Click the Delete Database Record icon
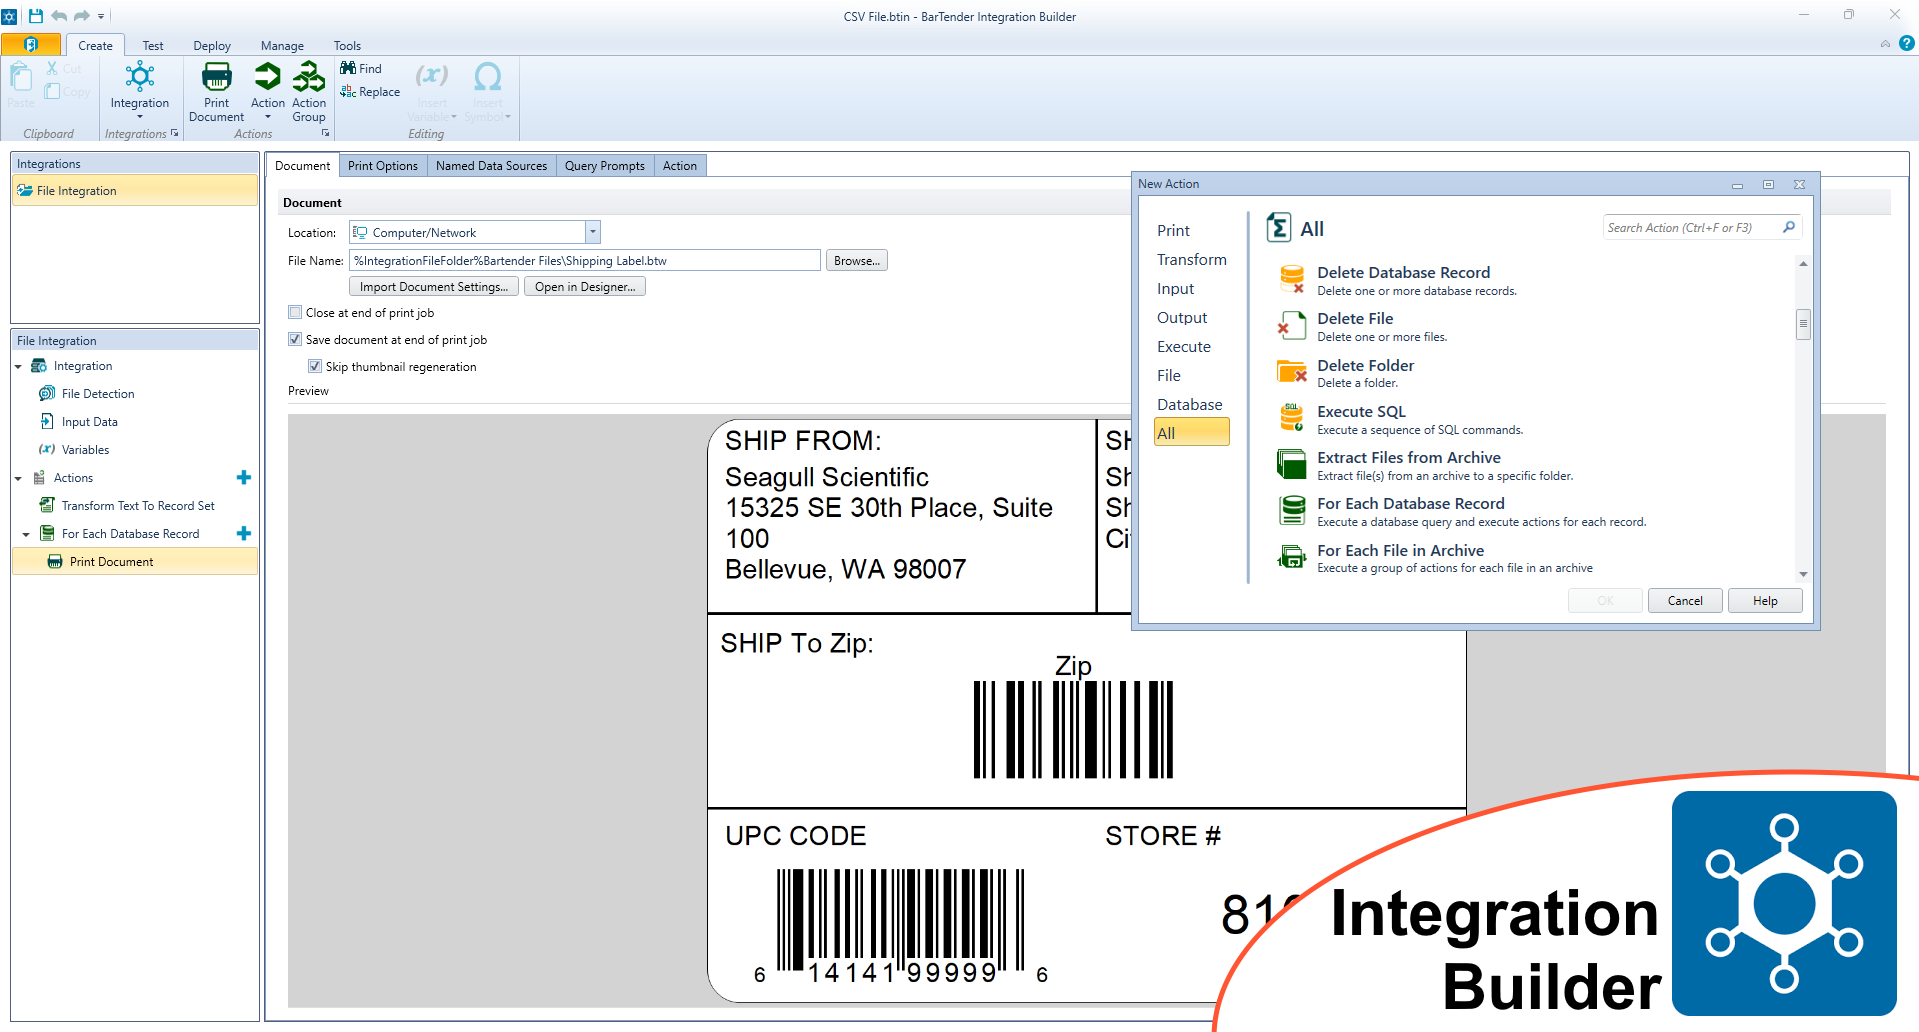This screenshot has height=1032, width=1919. (x=1292, y=279)
